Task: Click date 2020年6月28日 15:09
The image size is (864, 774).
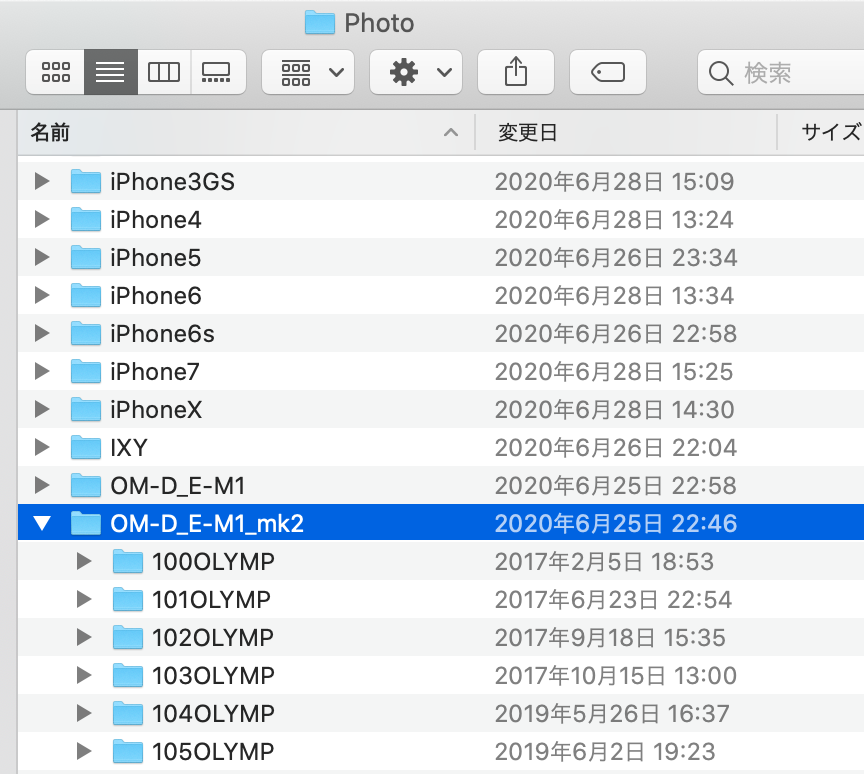Action: coord(614,182)
